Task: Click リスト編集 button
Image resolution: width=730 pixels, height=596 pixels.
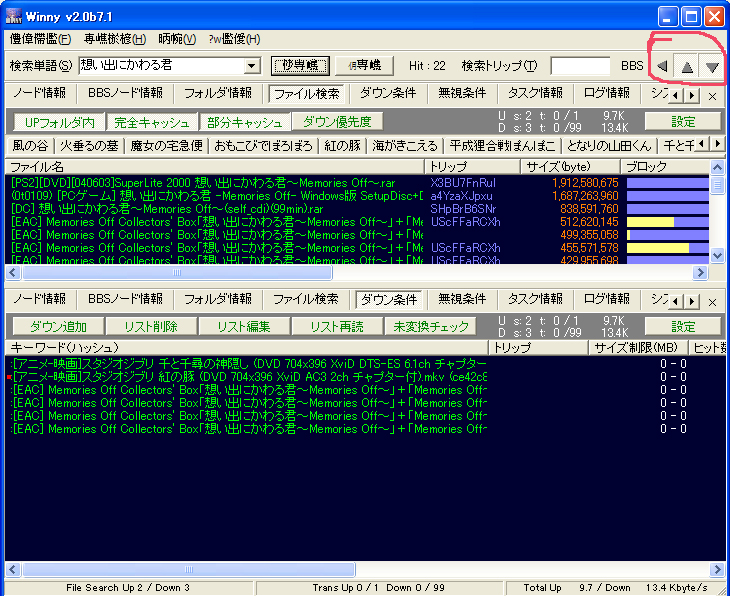Action: pos(244,327)
